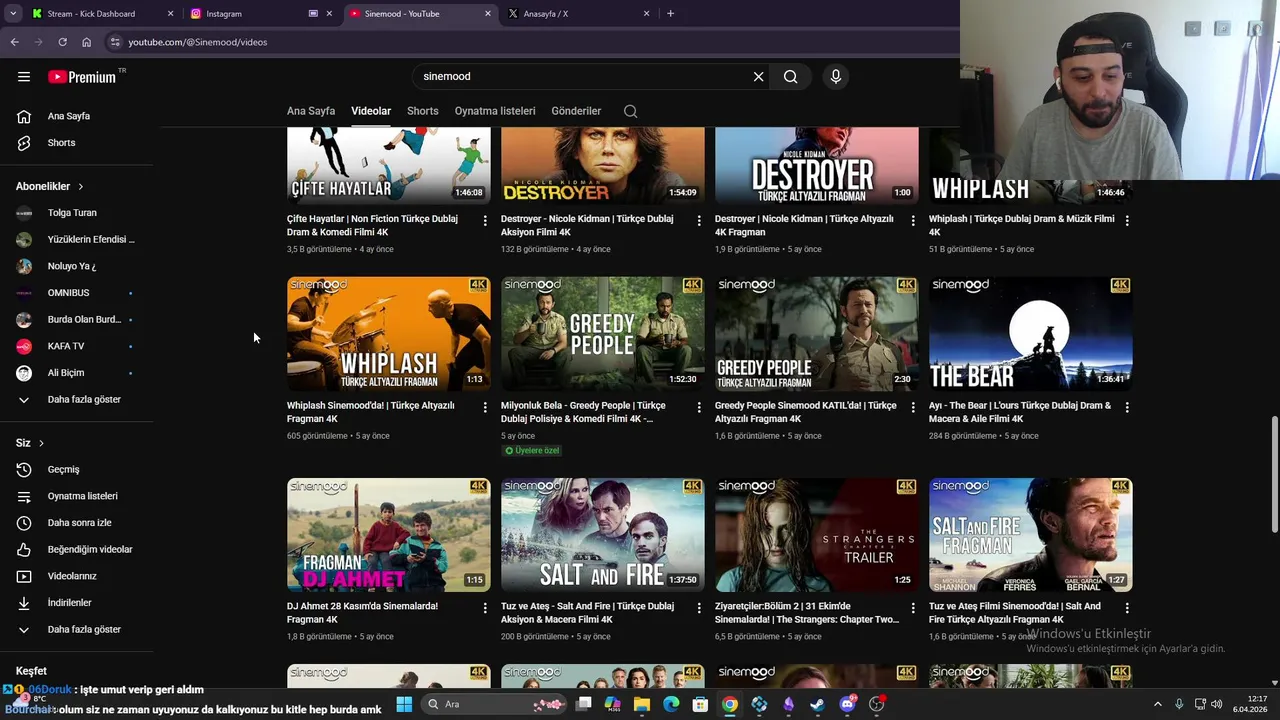Open options for Whiplash Sinemood'da fragman video

pyautogui.click(x=485, y=407)
